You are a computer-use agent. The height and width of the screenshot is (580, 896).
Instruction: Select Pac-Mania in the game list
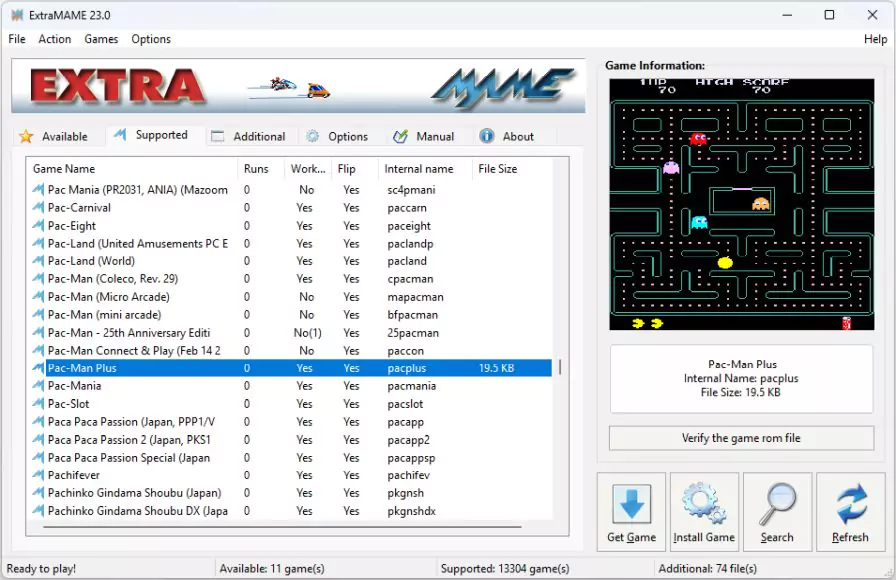pyautogui.click(x=74, y=386)
